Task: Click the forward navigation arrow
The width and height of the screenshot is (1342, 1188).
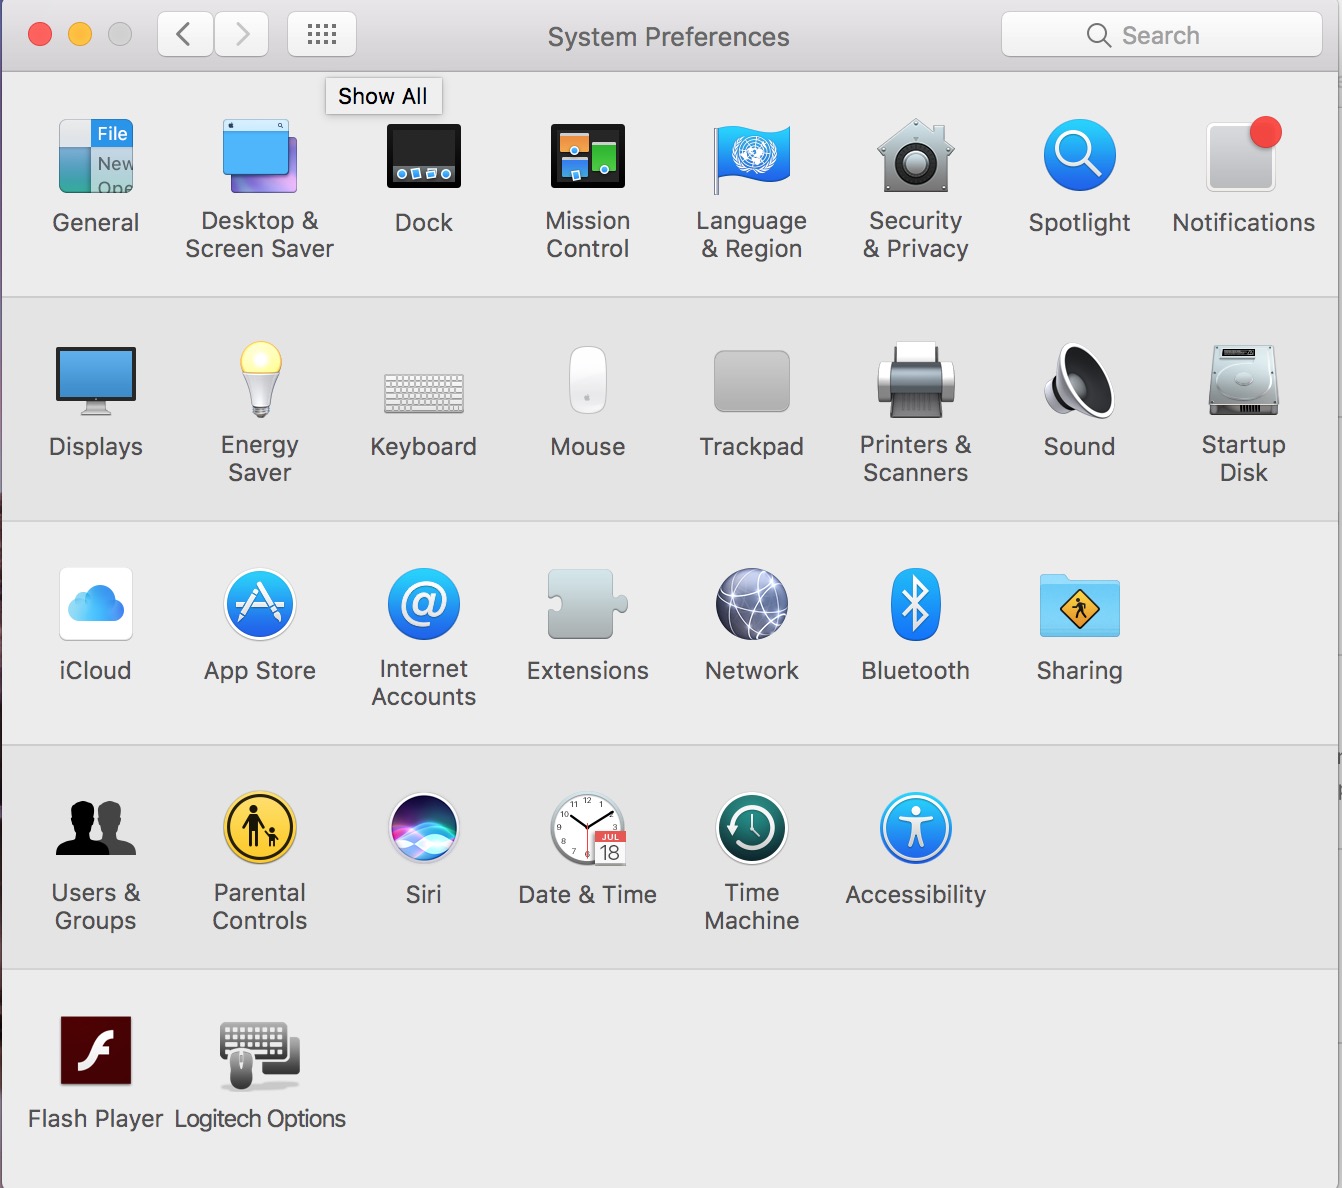Action: [241, 35]
